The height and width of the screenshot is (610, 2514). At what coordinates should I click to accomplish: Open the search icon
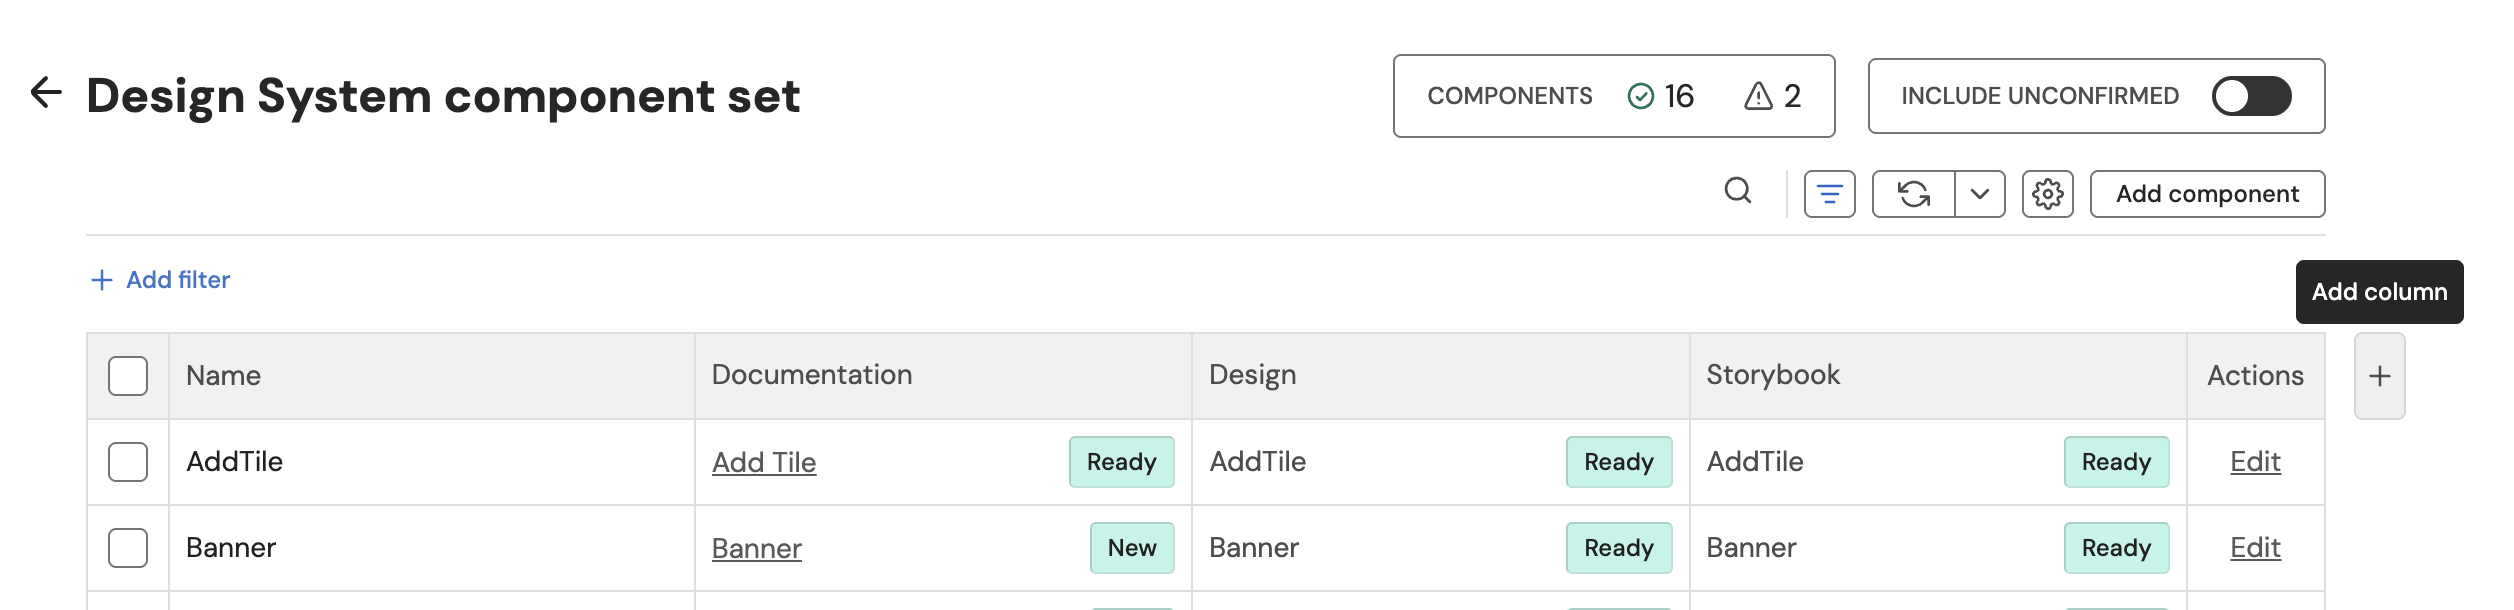click(x=1738, y=191)
